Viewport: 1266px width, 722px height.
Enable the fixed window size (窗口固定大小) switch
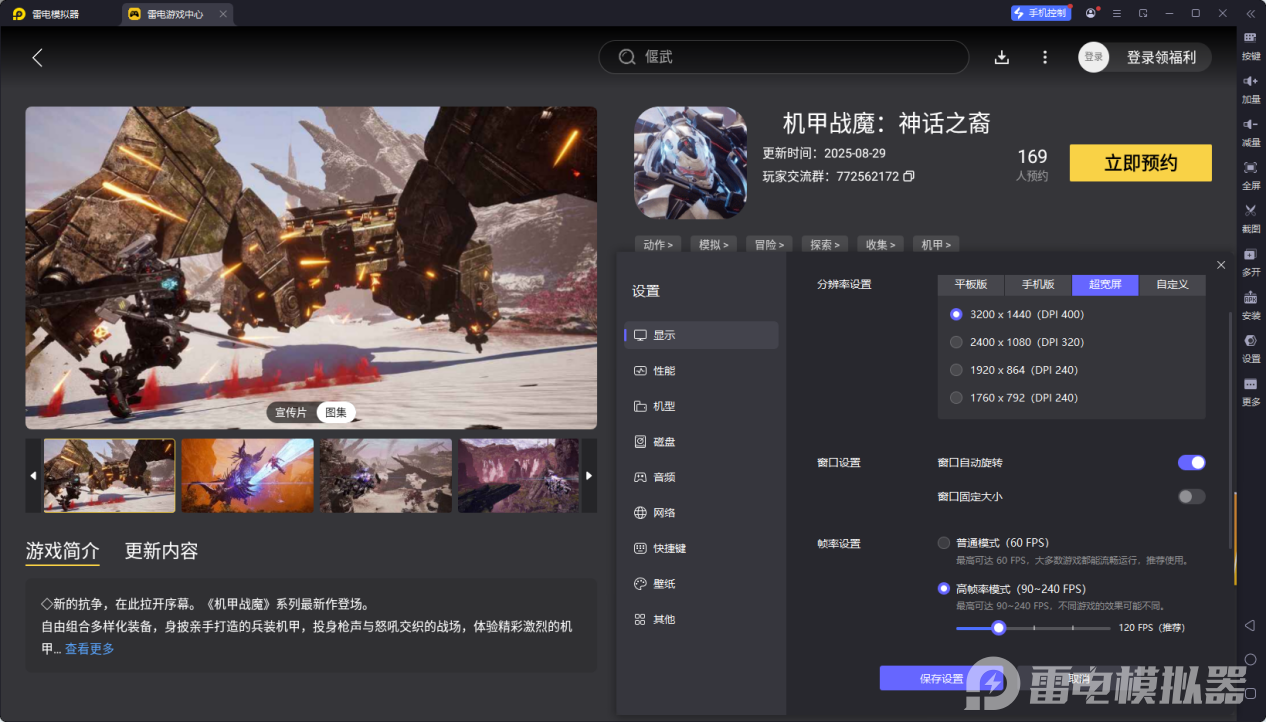tap(1191, 497)
